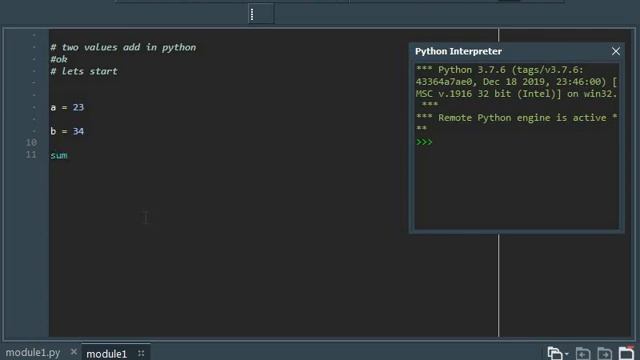The image size is (640, 360).
Task: Click the 'Python Interpreter' panel title
Action: coord(458,51)
